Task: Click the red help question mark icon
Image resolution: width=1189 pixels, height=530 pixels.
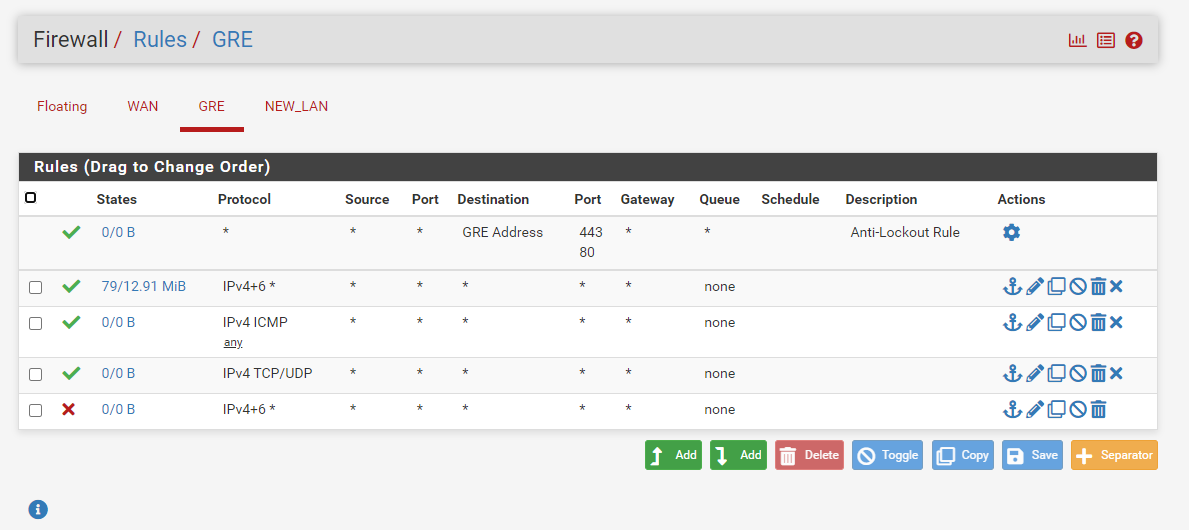Action: [x=1133, y=41]
